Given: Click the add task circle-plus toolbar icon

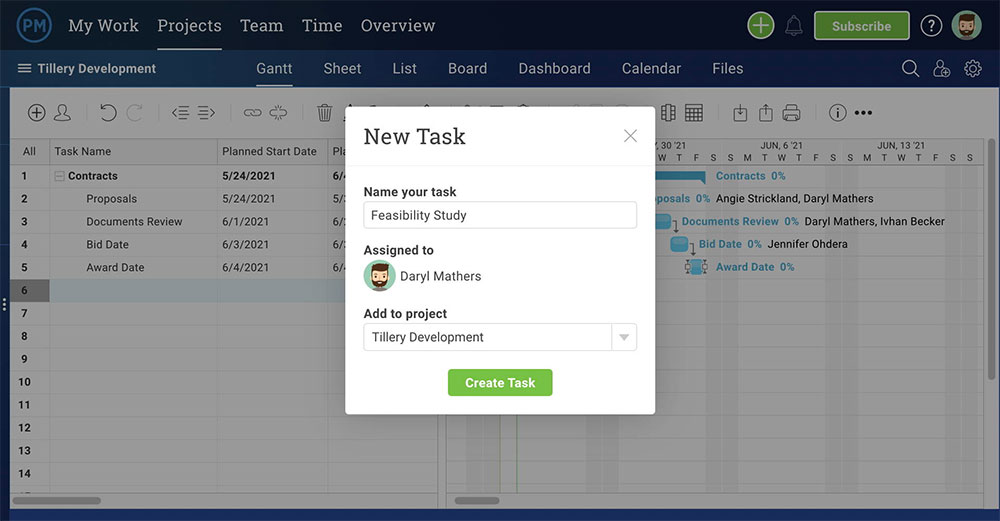Looking at the screenshot, I should coord(36,113).
